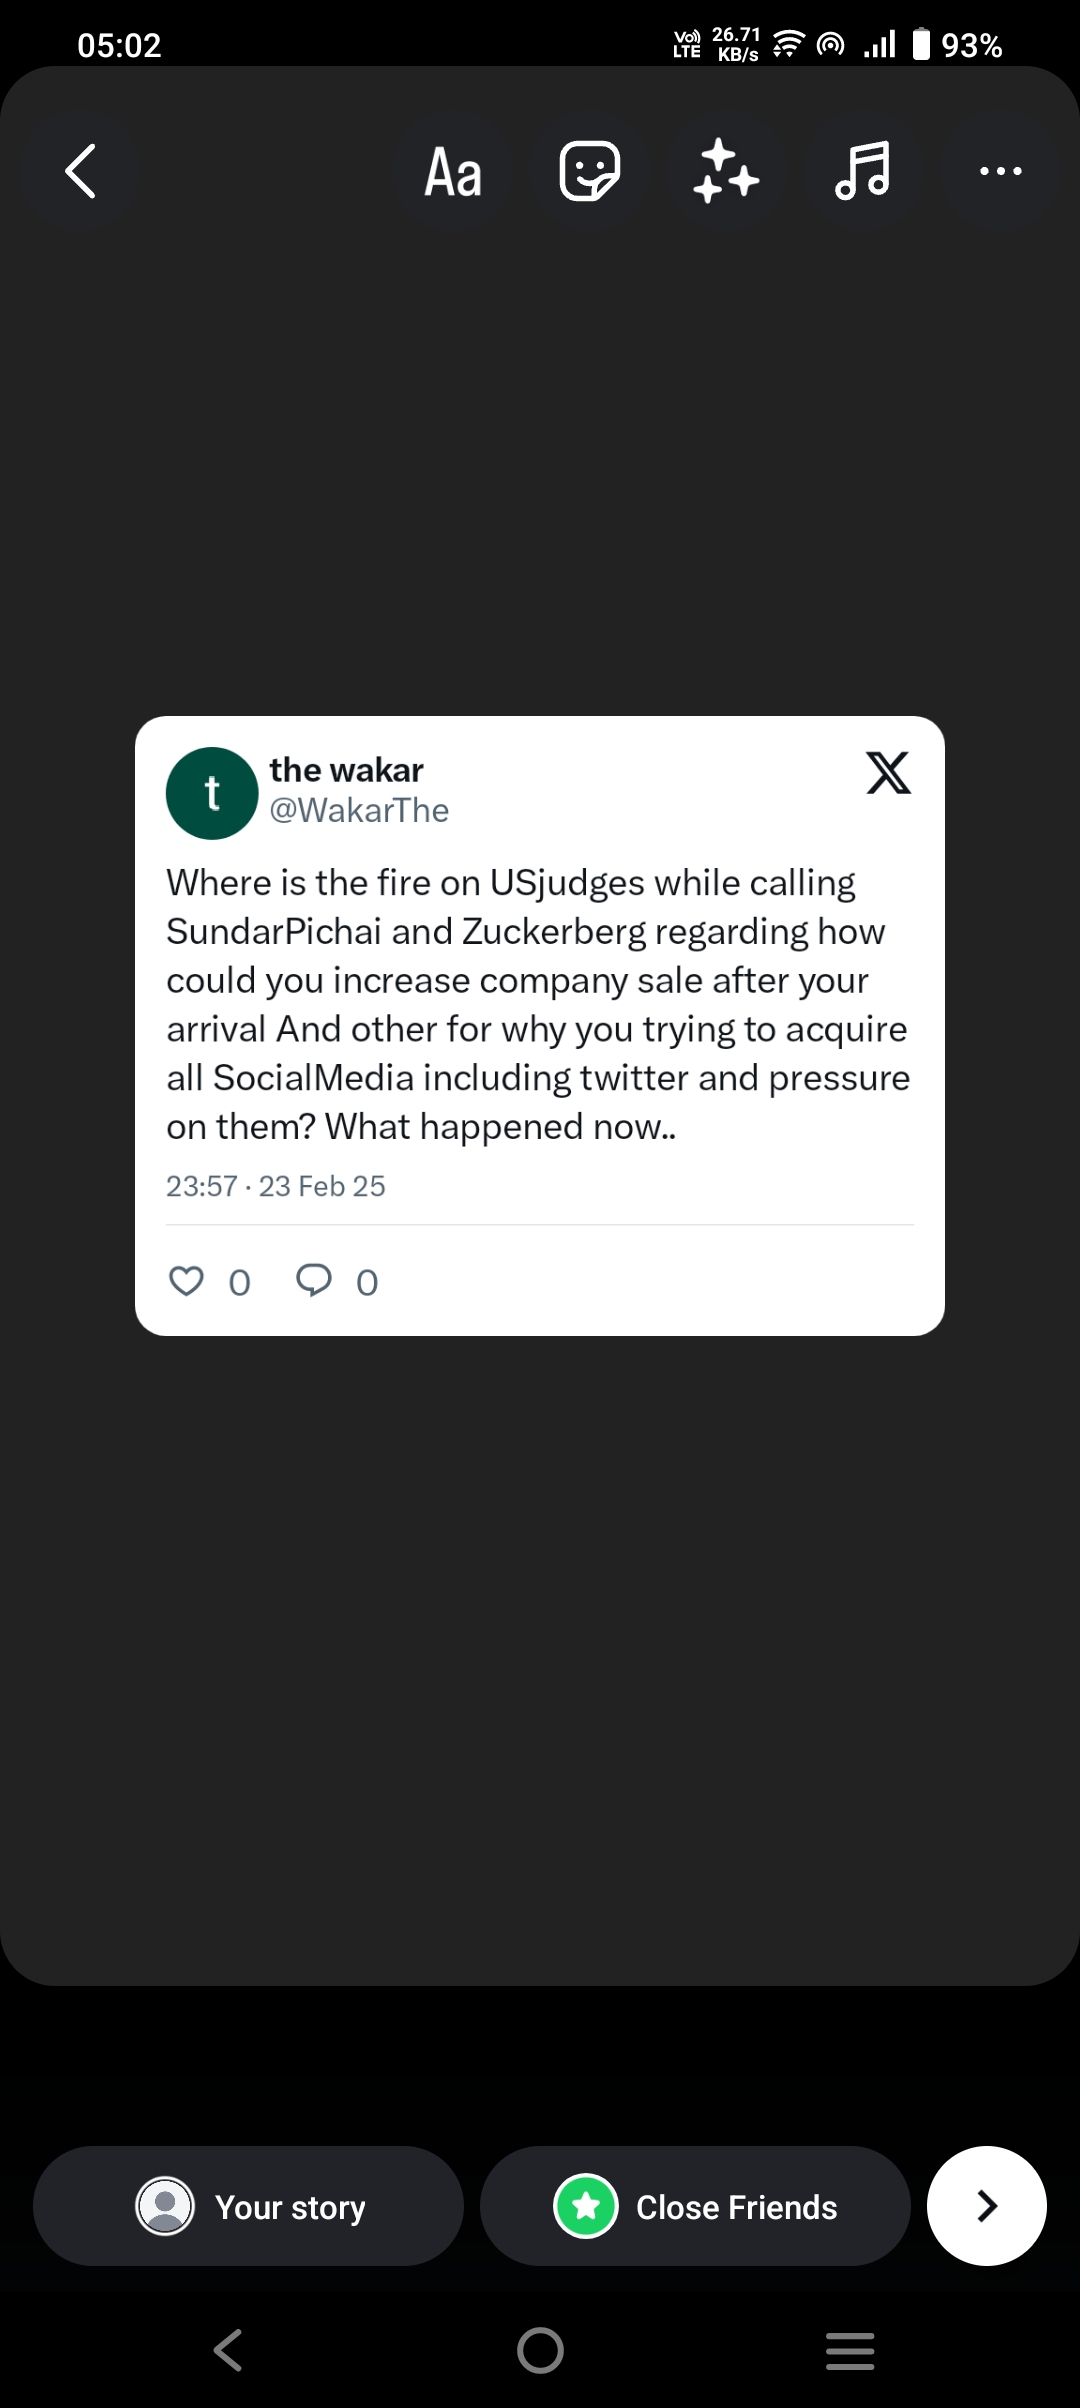Viewport: 1080px width, 2408px height.
Task: Share to Your story
Action: (249, 2206)
